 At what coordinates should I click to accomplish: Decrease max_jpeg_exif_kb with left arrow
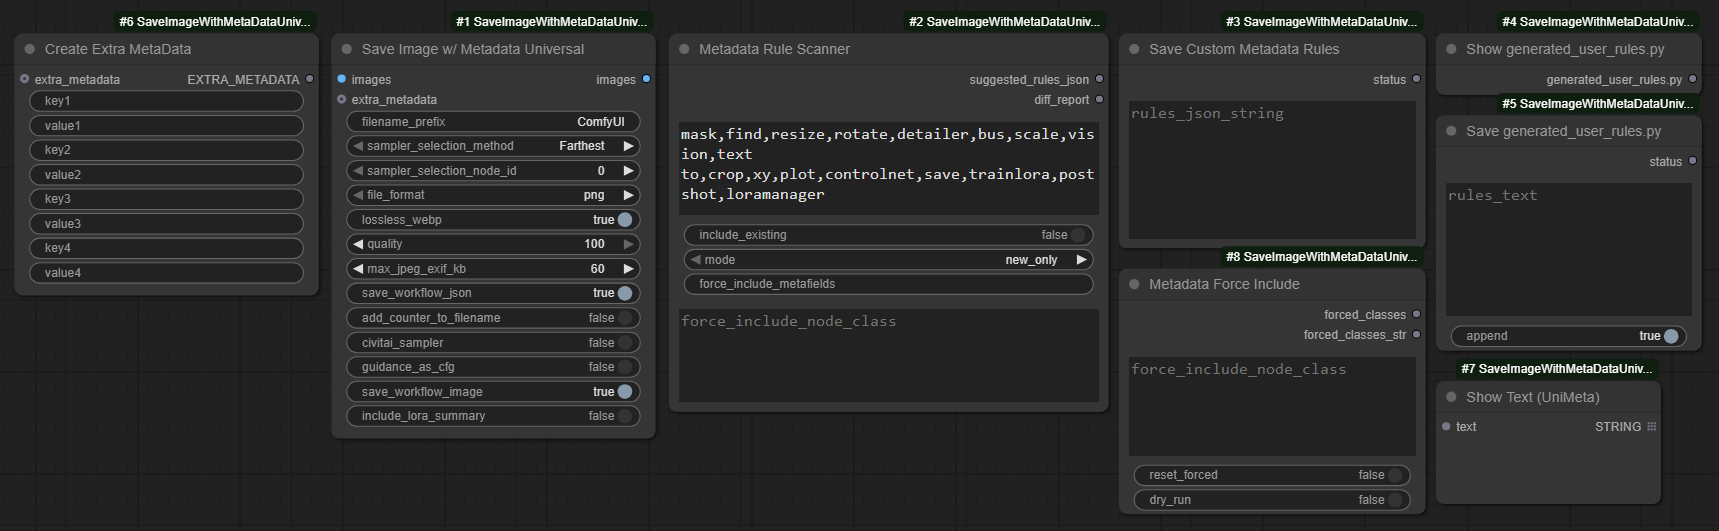coord(358,269)
